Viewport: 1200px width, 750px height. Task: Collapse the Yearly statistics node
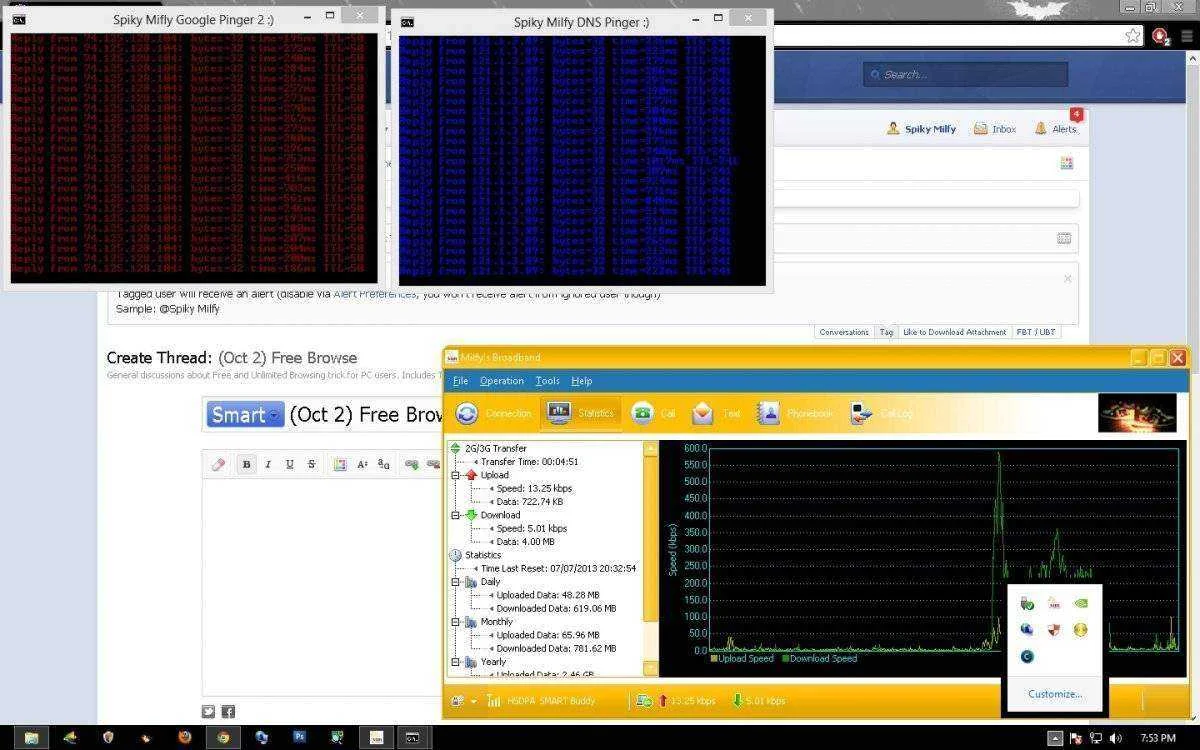point(456,662)
